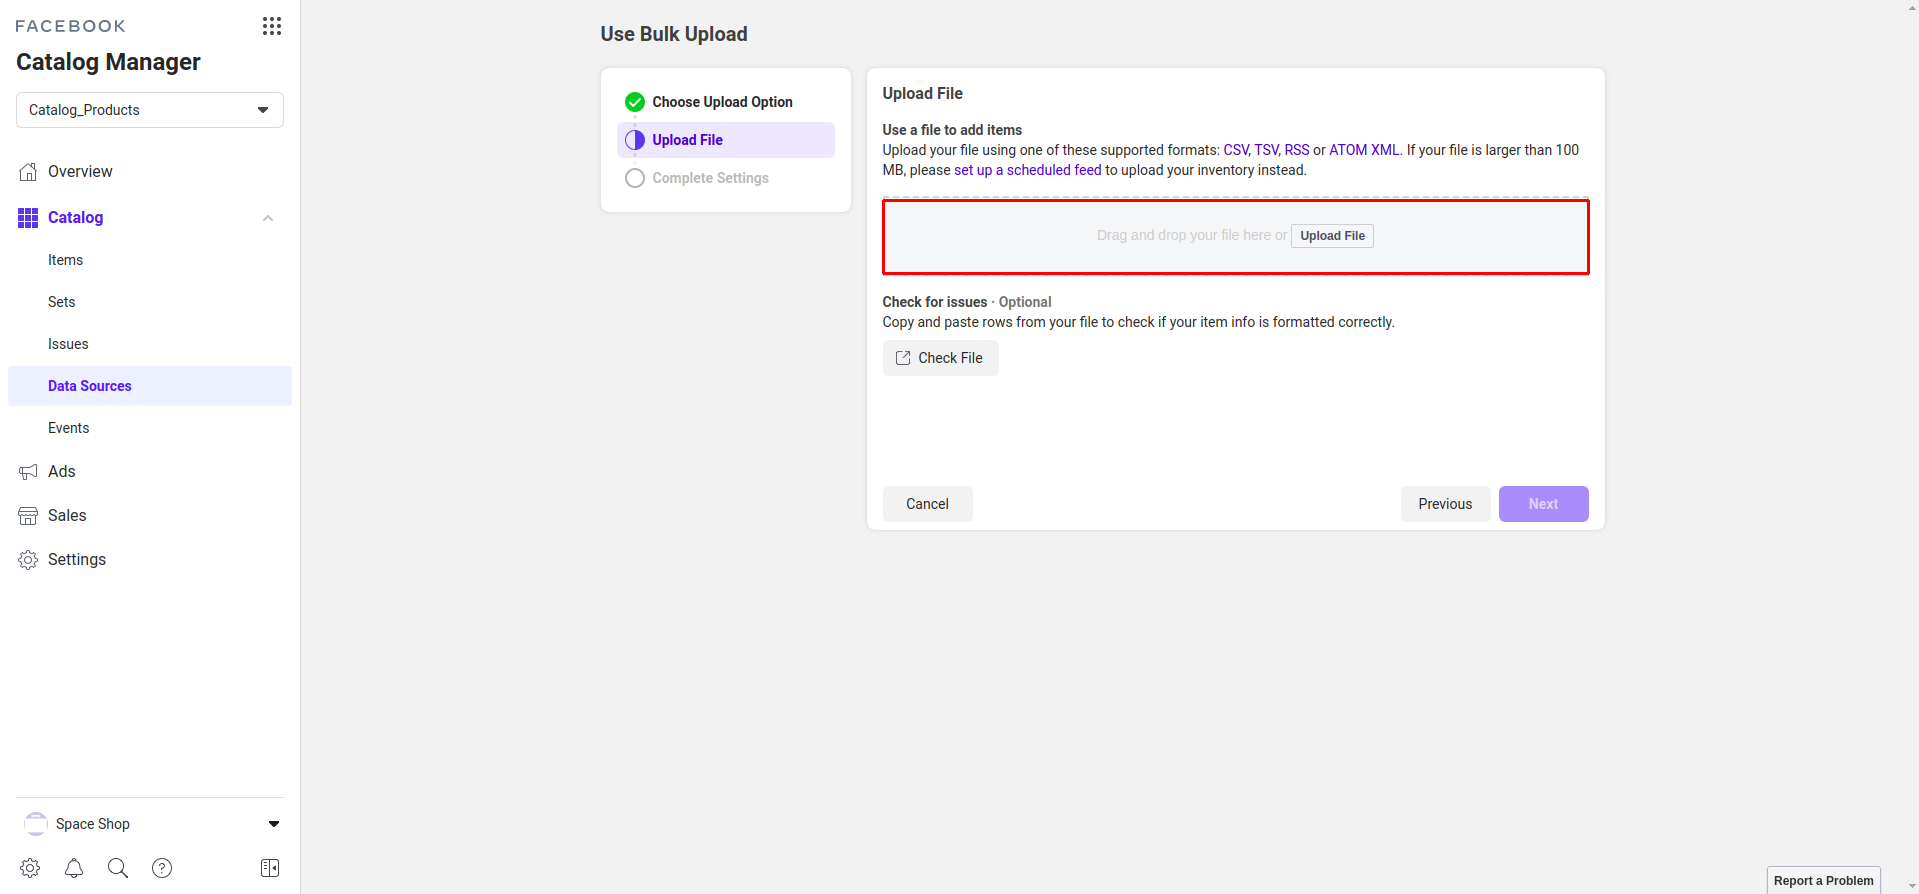This screenshot has height=894, width=1919.
Task: Open the Facebook apps grid menu
Action: (271, 26)
